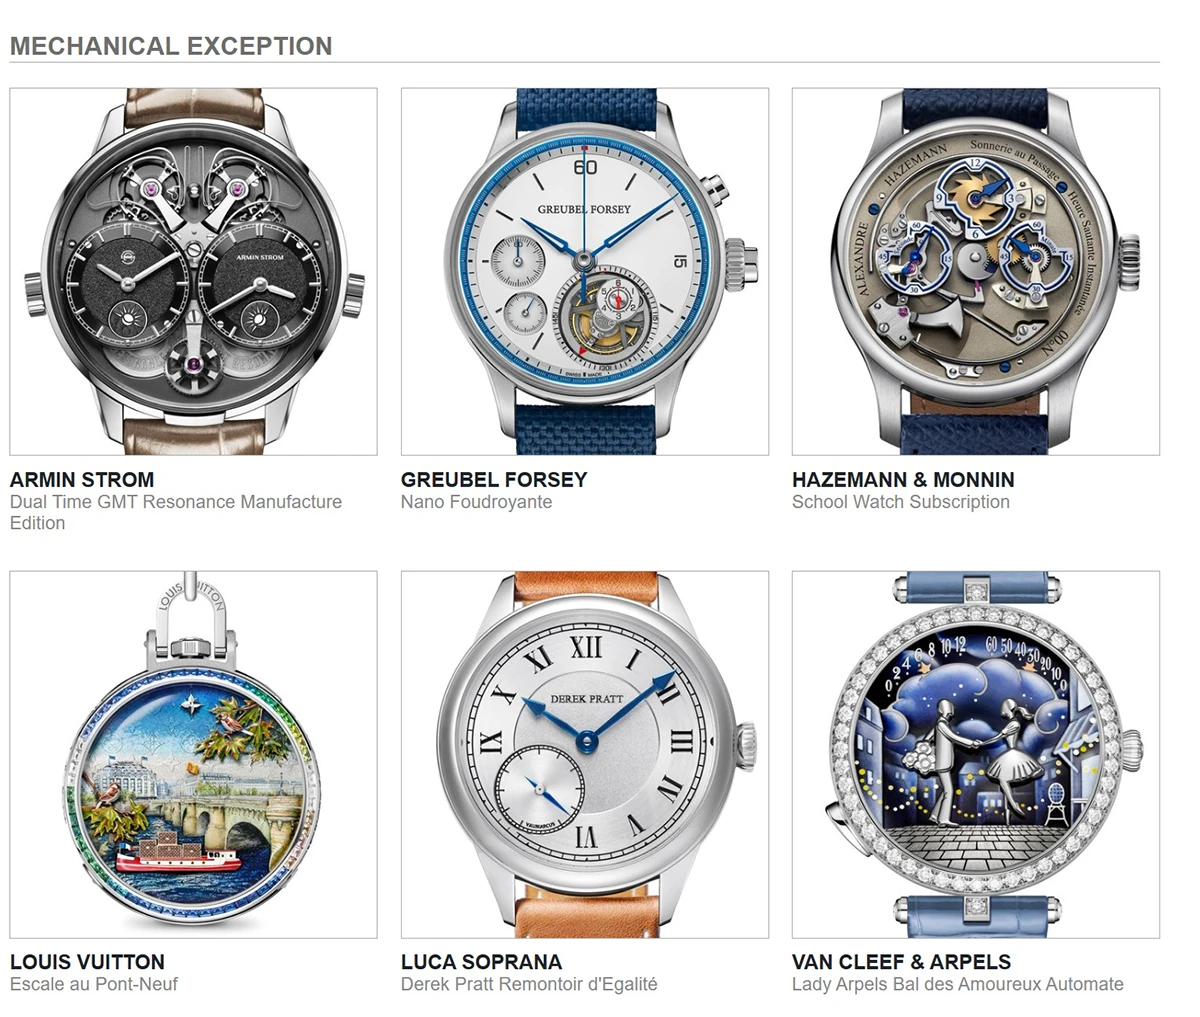Click the LUCA SOPRANA brand name
The height and width of the screenshot is (1017, 1200).
(482, 962)
